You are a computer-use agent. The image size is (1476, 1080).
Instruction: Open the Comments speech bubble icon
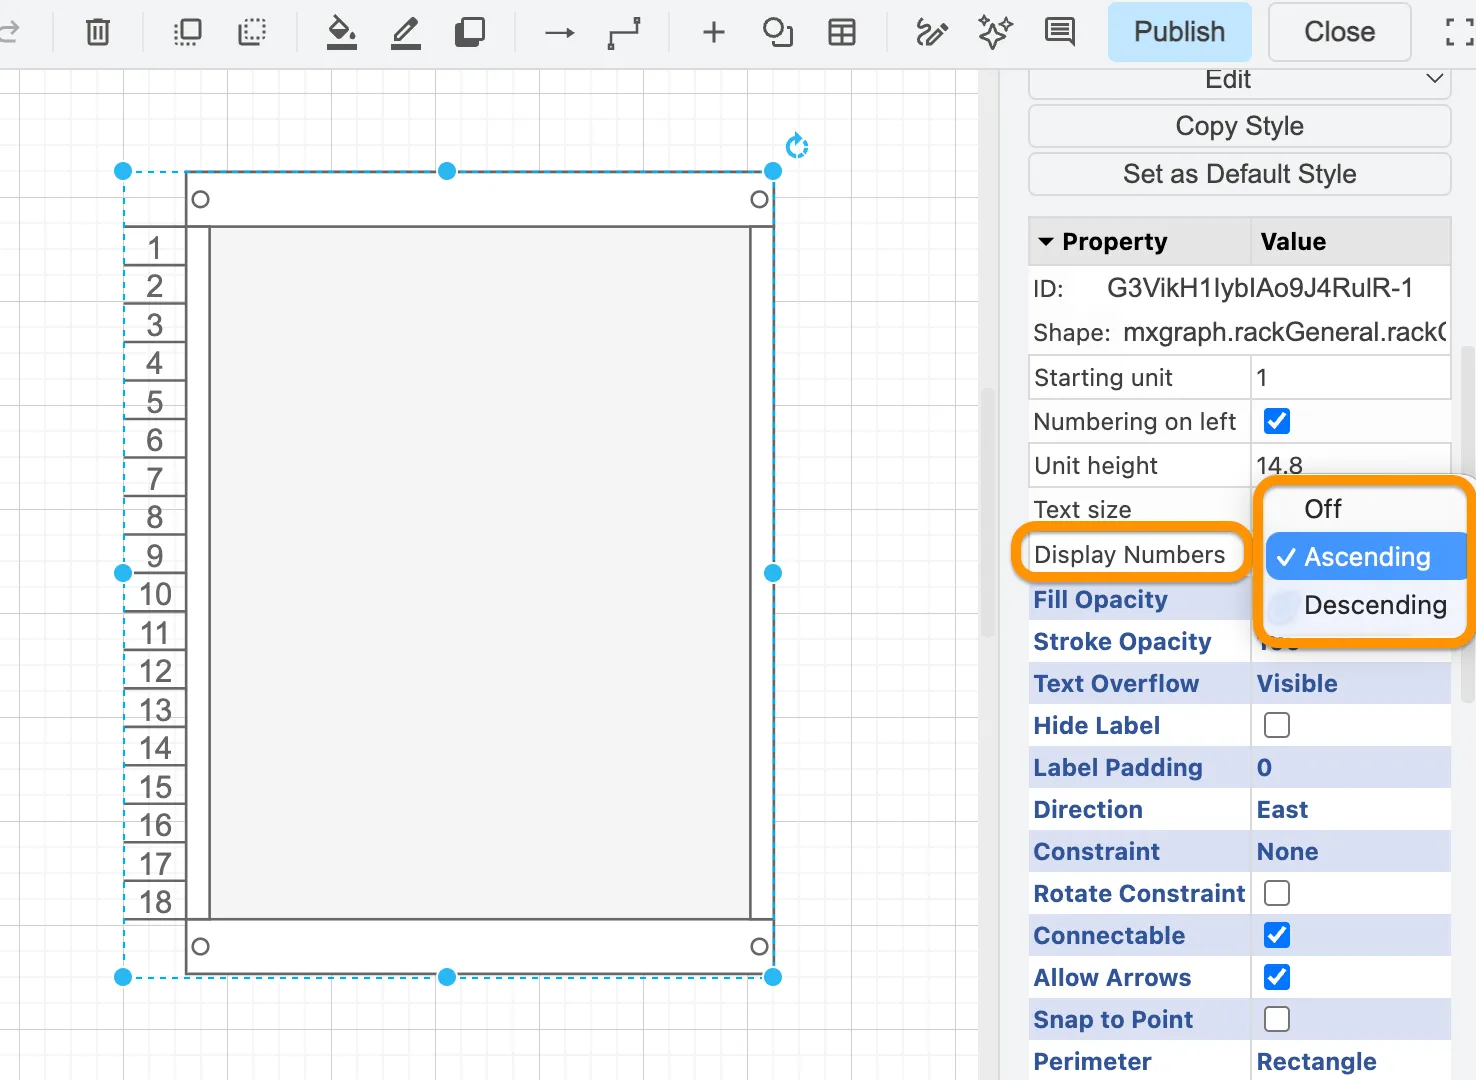point(1059,32)
